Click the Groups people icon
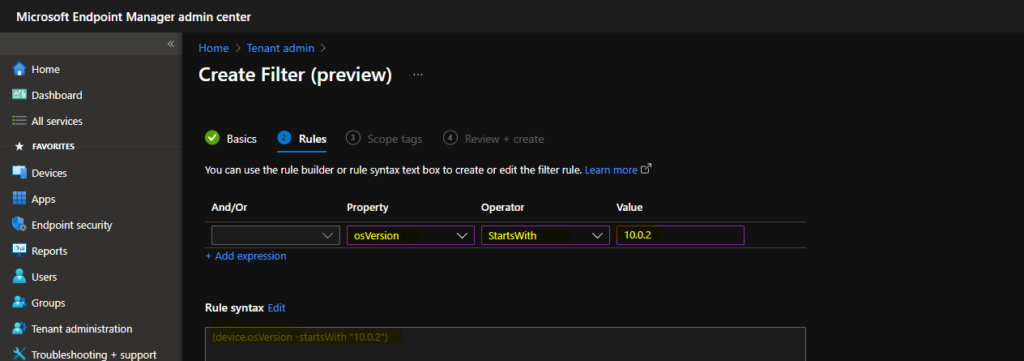The width and height of the screenshot is (1024, 361). tap(19, 303)
